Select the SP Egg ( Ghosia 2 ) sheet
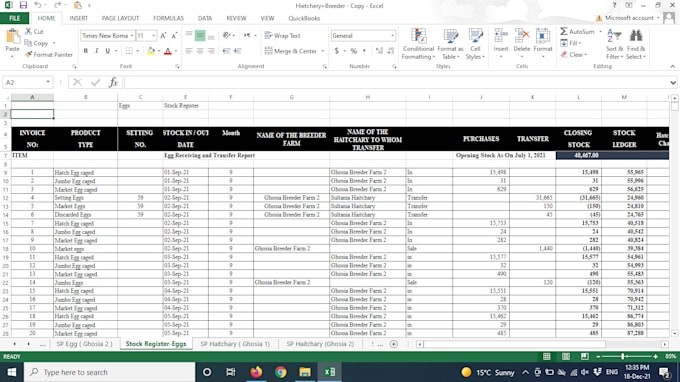The image size is (680, 382). tap(84, 344)
